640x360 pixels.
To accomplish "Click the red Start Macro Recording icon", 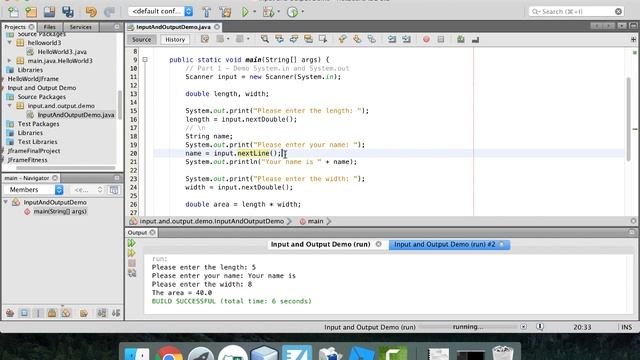I will 426,40.
